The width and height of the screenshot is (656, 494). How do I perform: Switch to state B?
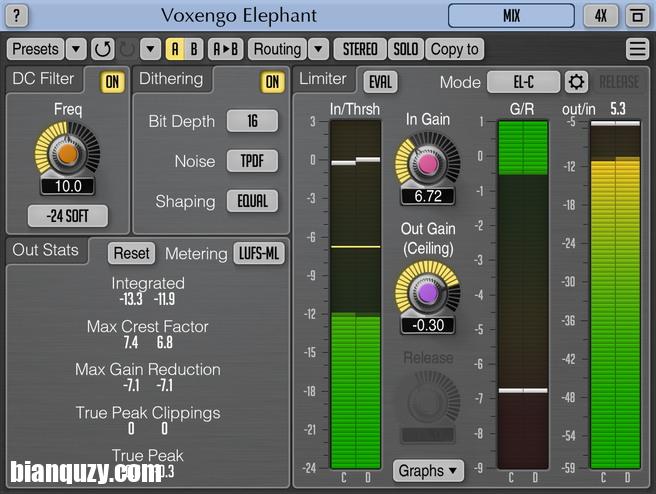click(x=194, y=49)
